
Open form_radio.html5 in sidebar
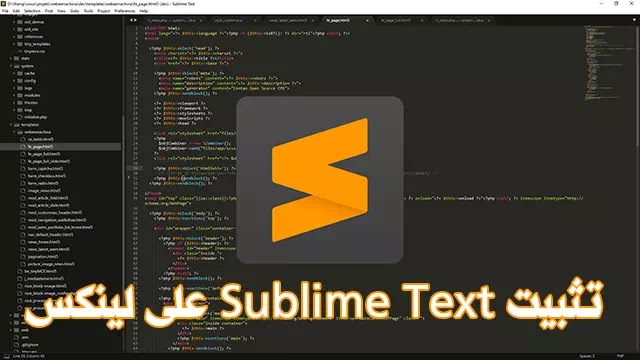pos(43,183)
